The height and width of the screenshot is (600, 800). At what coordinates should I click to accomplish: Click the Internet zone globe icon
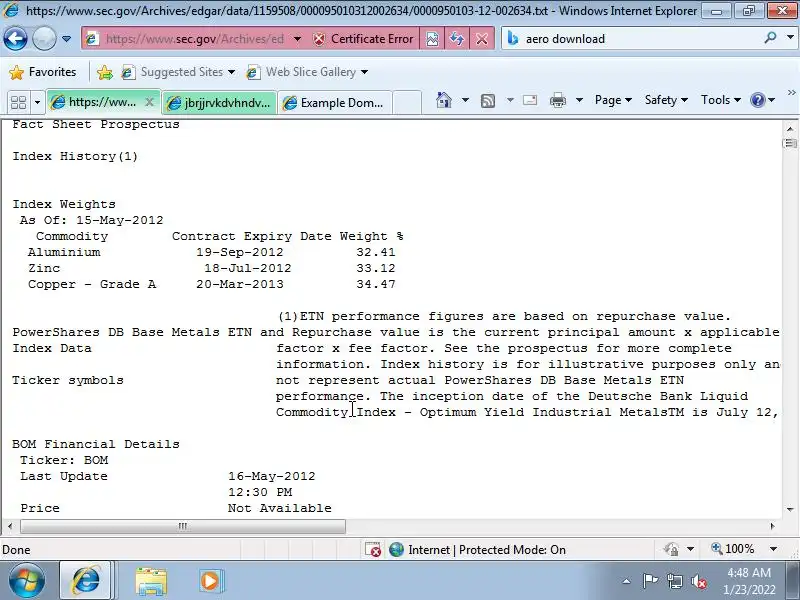(396, 549)
